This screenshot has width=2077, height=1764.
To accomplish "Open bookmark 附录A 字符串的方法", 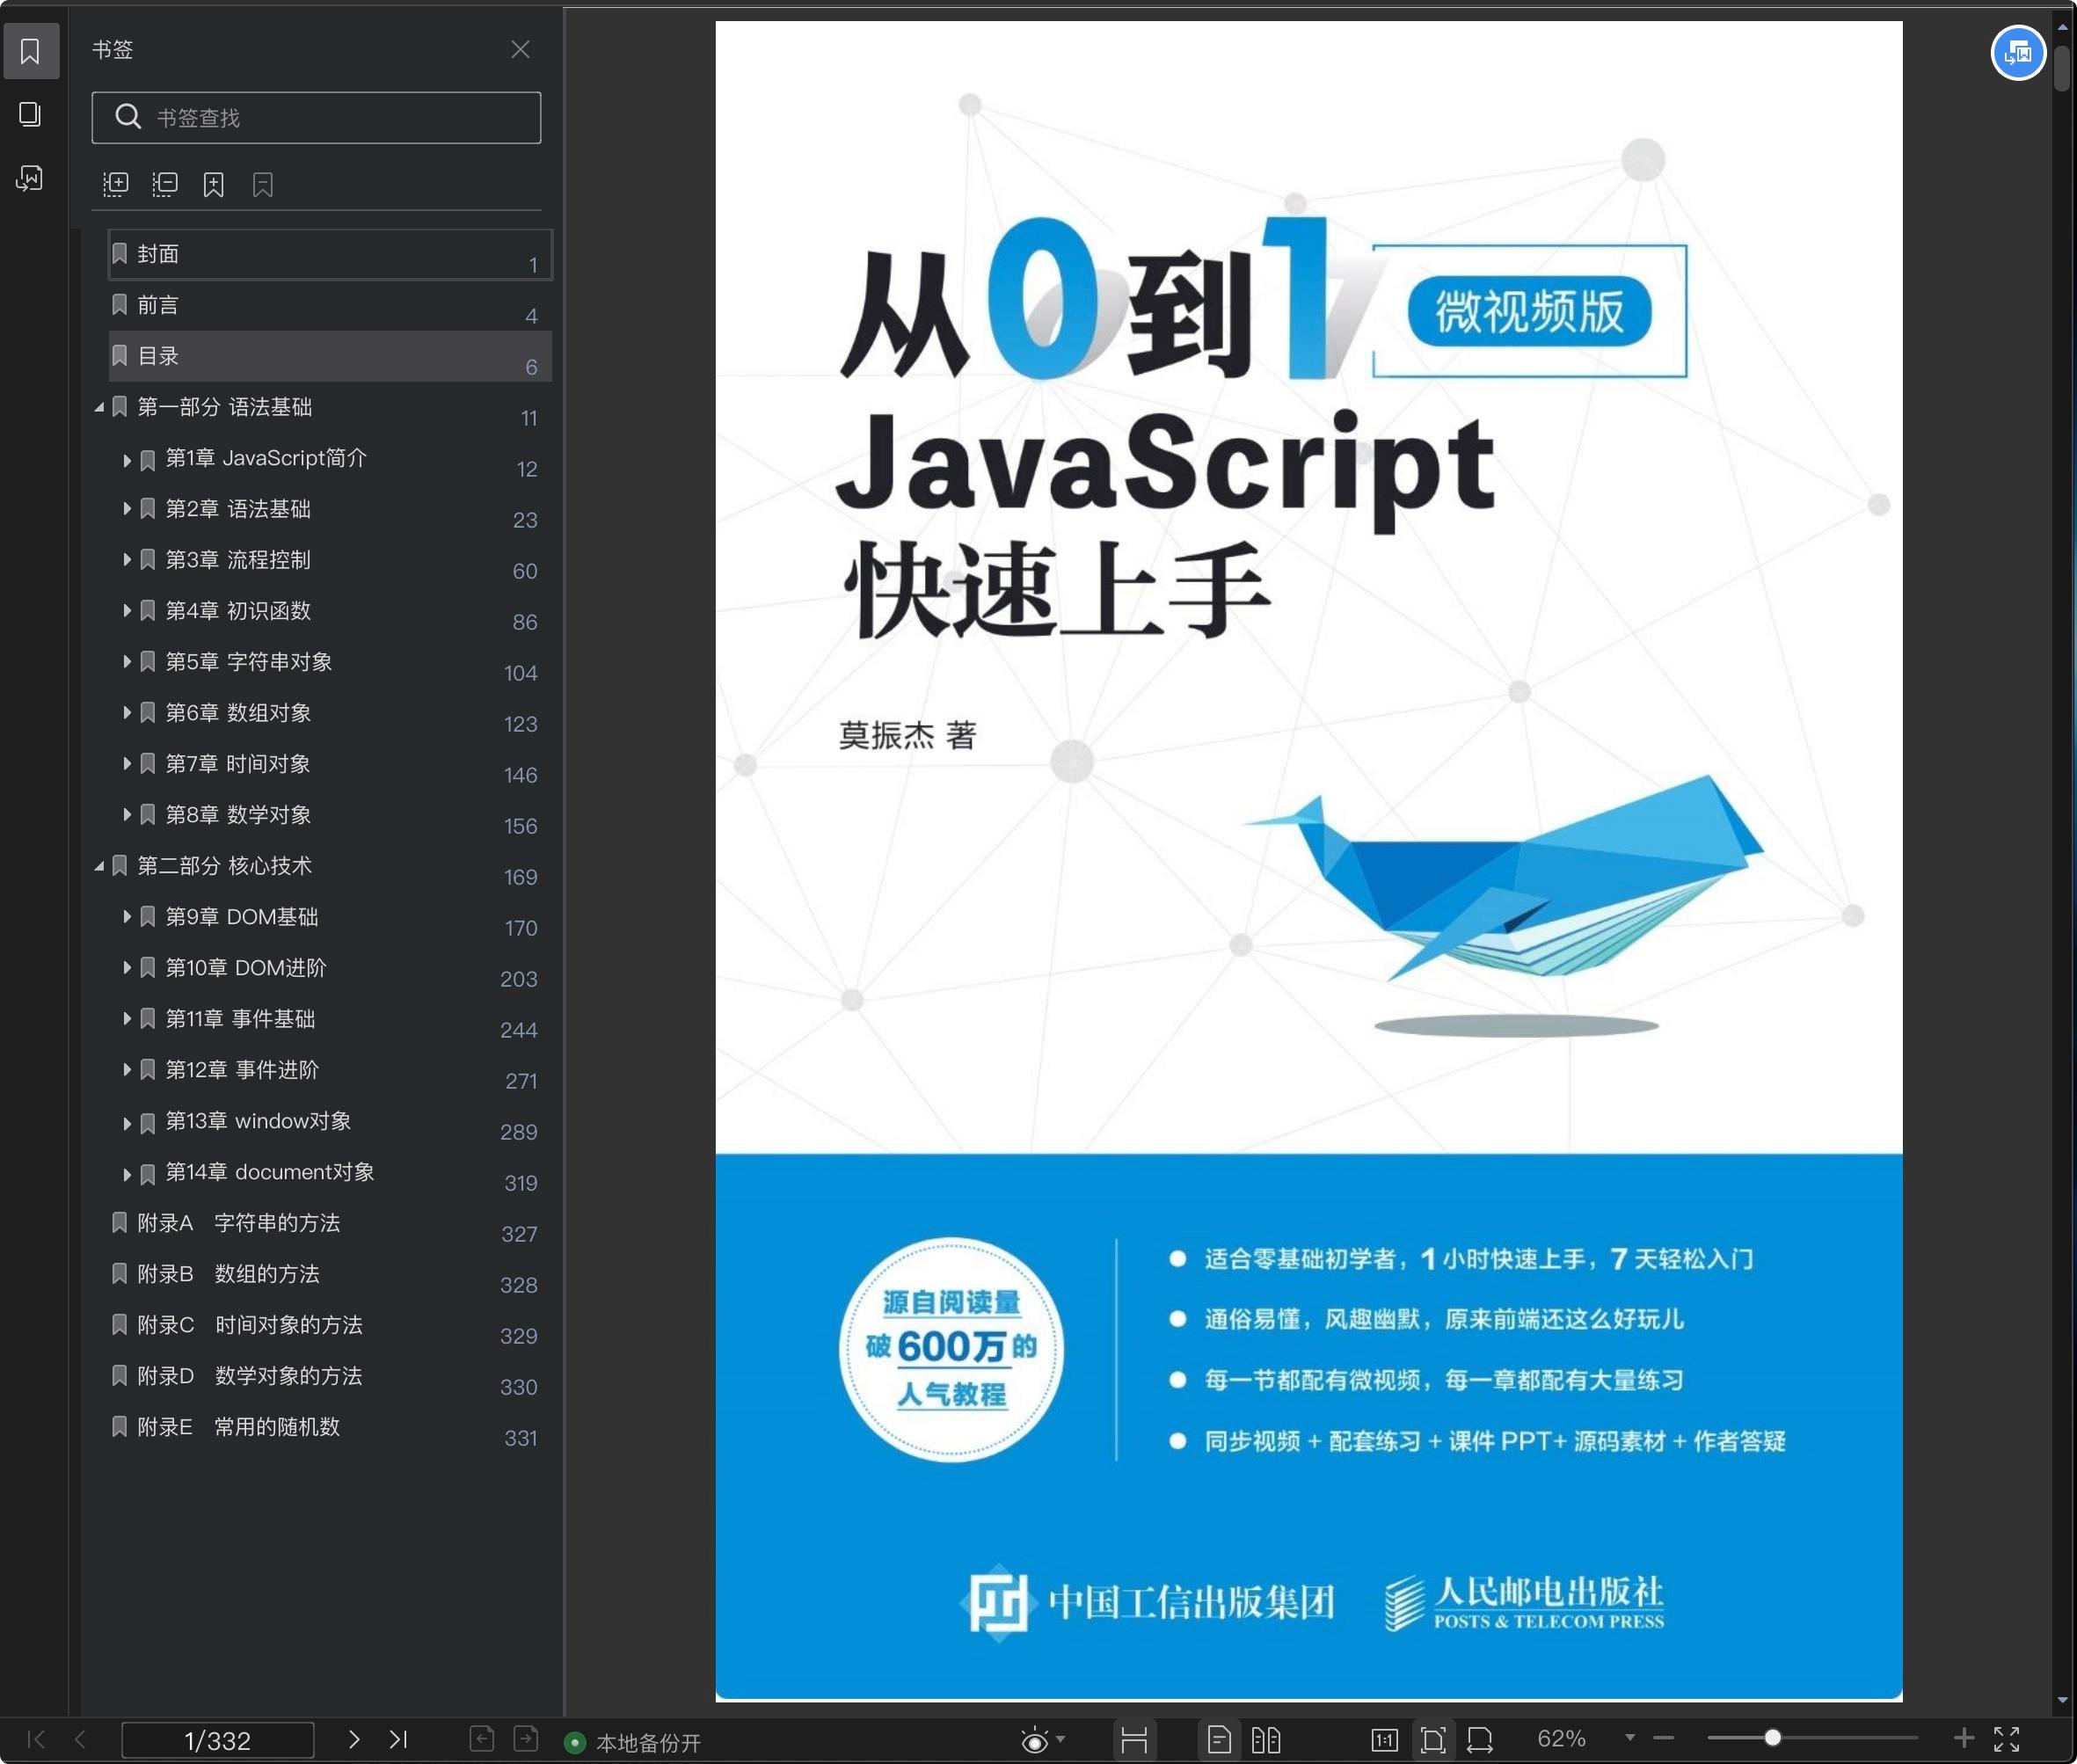I will (x=330, y=1223).
